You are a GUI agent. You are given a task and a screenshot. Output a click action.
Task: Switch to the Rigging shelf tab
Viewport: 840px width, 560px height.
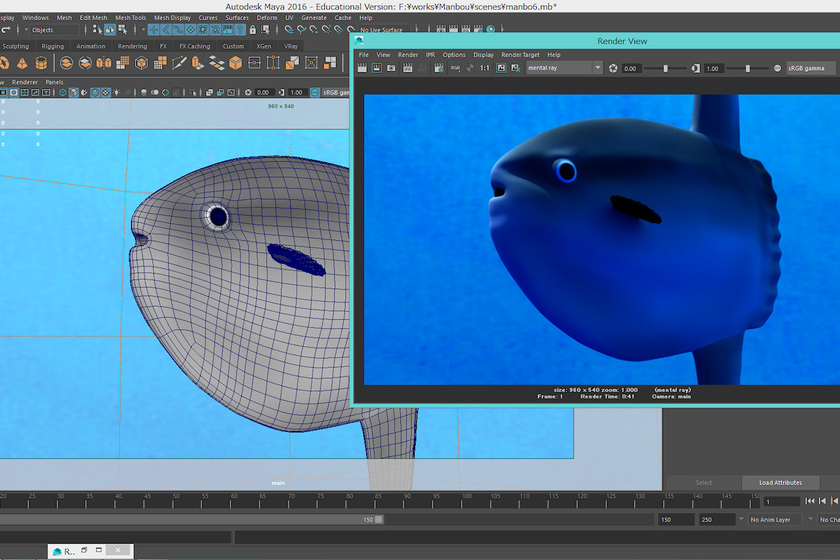pyautogui.click(x=53, y=46)
